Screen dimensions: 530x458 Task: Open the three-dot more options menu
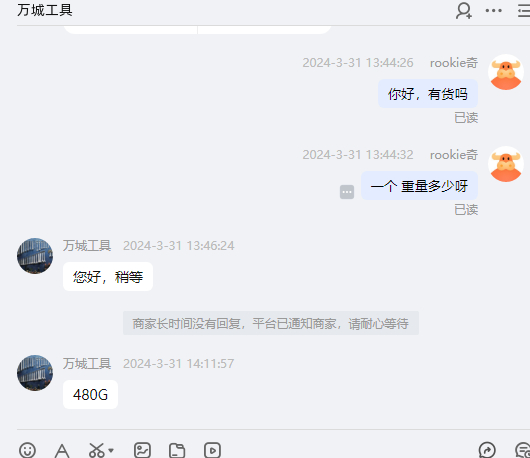pyautogui.click(x=493, y=11)
